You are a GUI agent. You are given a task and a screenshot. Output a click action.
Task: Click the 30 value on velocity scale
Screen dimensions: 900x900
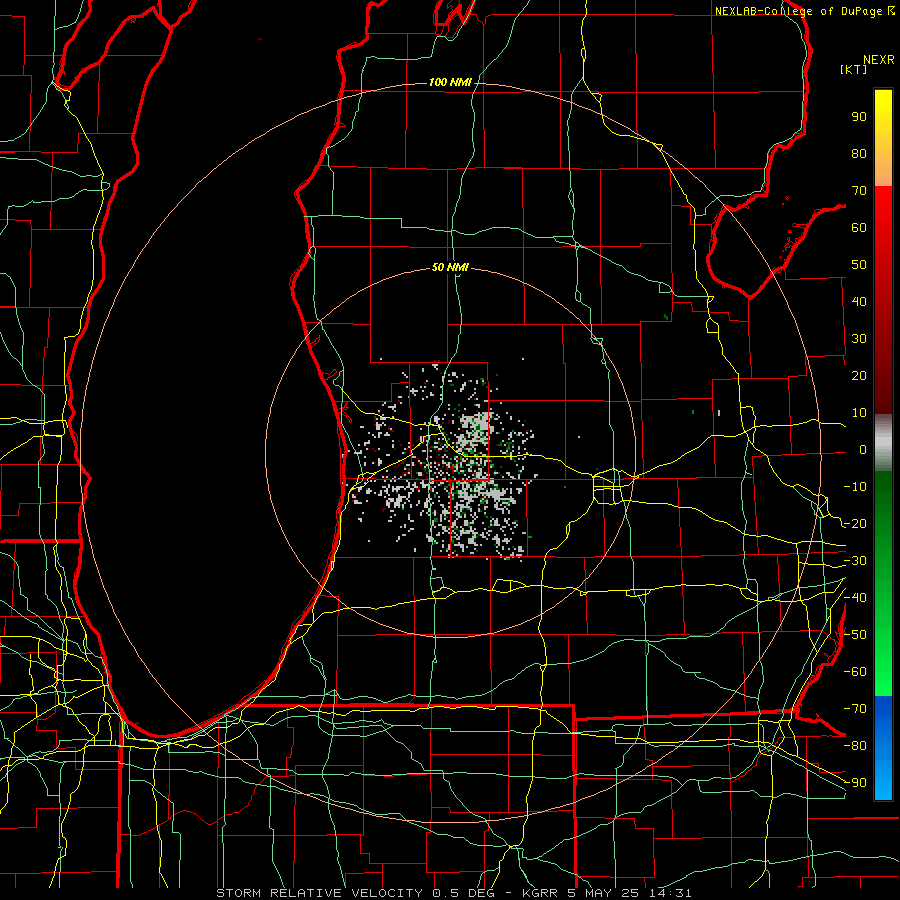coord(859,339)
